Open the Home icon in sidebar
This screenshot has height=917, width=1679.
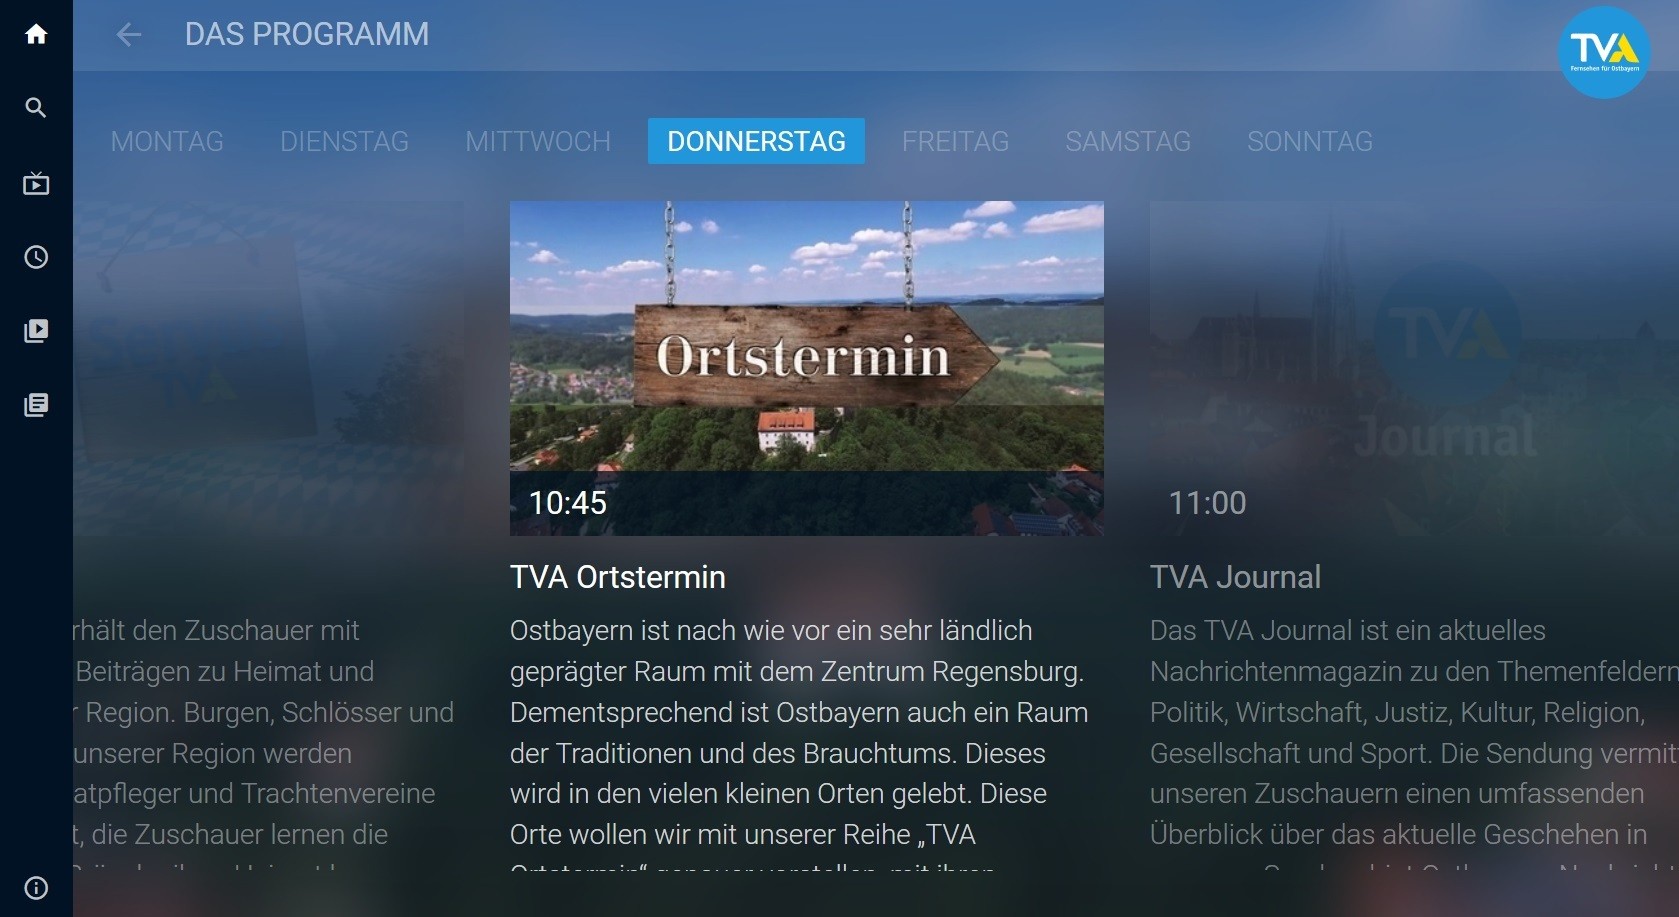click(x=36, y=34)
